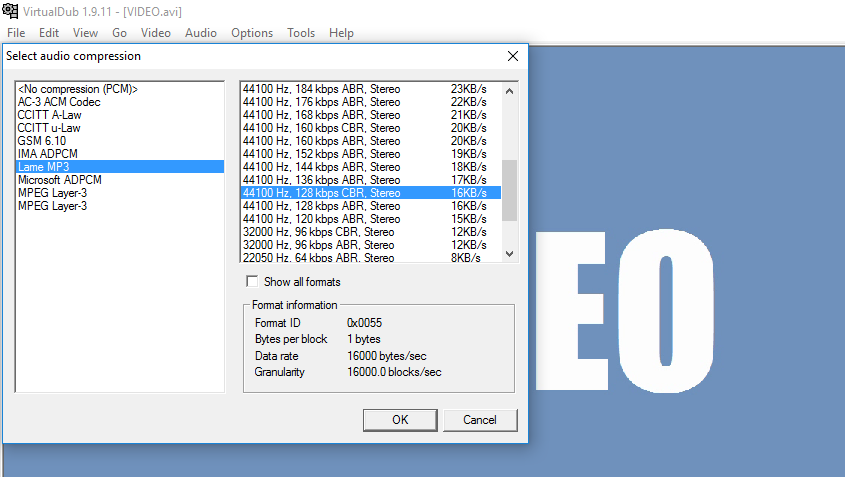Select the second MPEG Layer-3 entry
The width and height of the screenshot is (845, 477).
(x=120, y=206)
